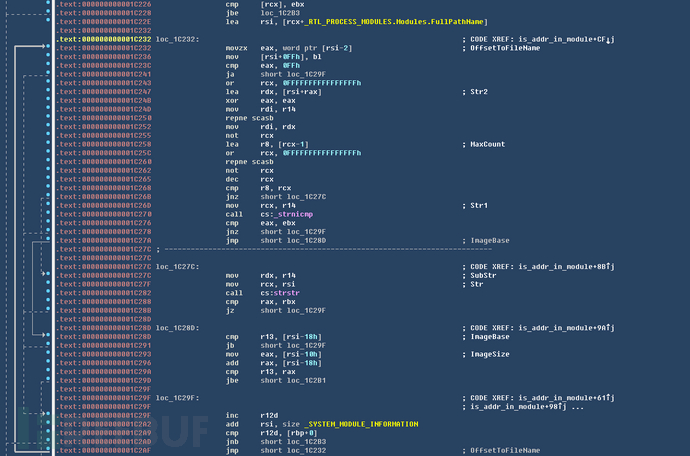Click the breakpoint dot at address 1C282
The height and width of the screenshot is (456, 690).
pyautogui.click(x=48, y=291)
